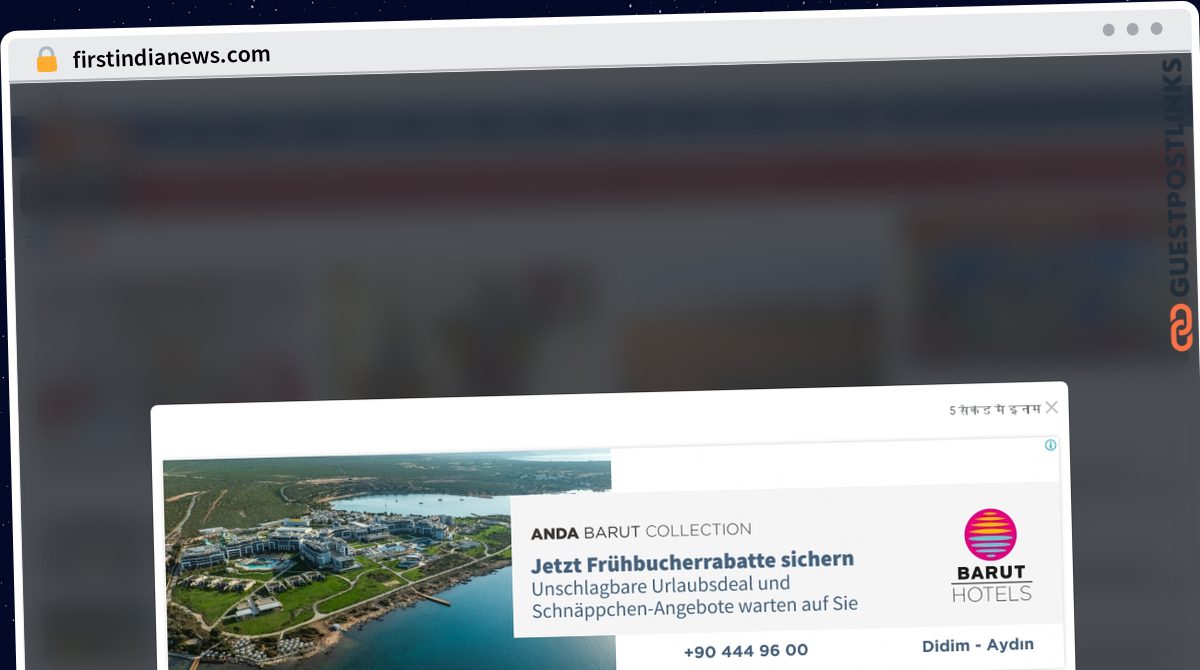This screenshot has width=1200, height=670.
Task: Click the phone number +90 444 96 00
Action: pos(746,650)
